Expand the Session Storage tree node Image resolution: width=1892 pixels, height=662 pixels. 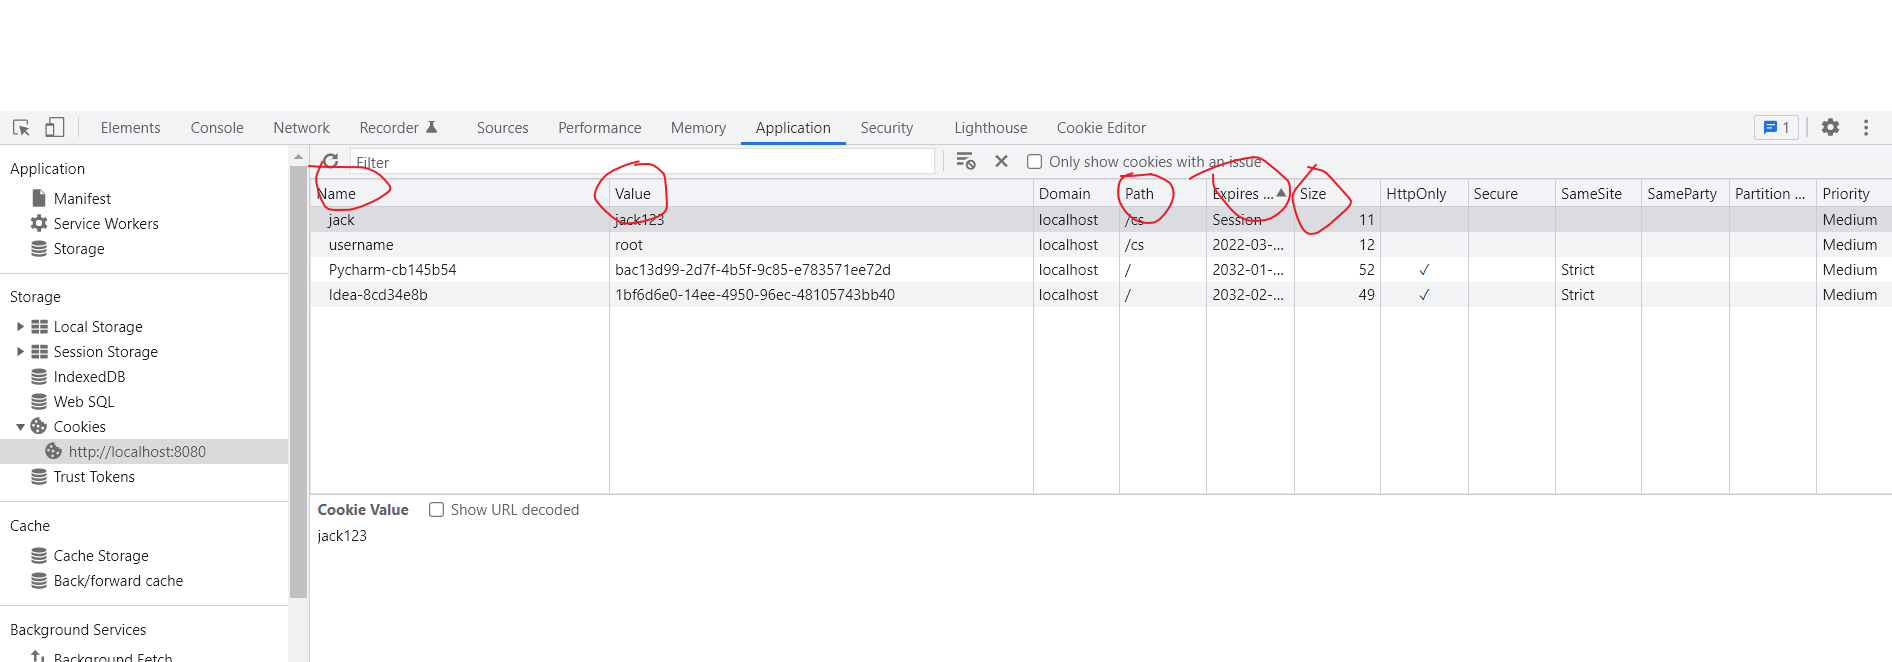click(x=20, y=351)
